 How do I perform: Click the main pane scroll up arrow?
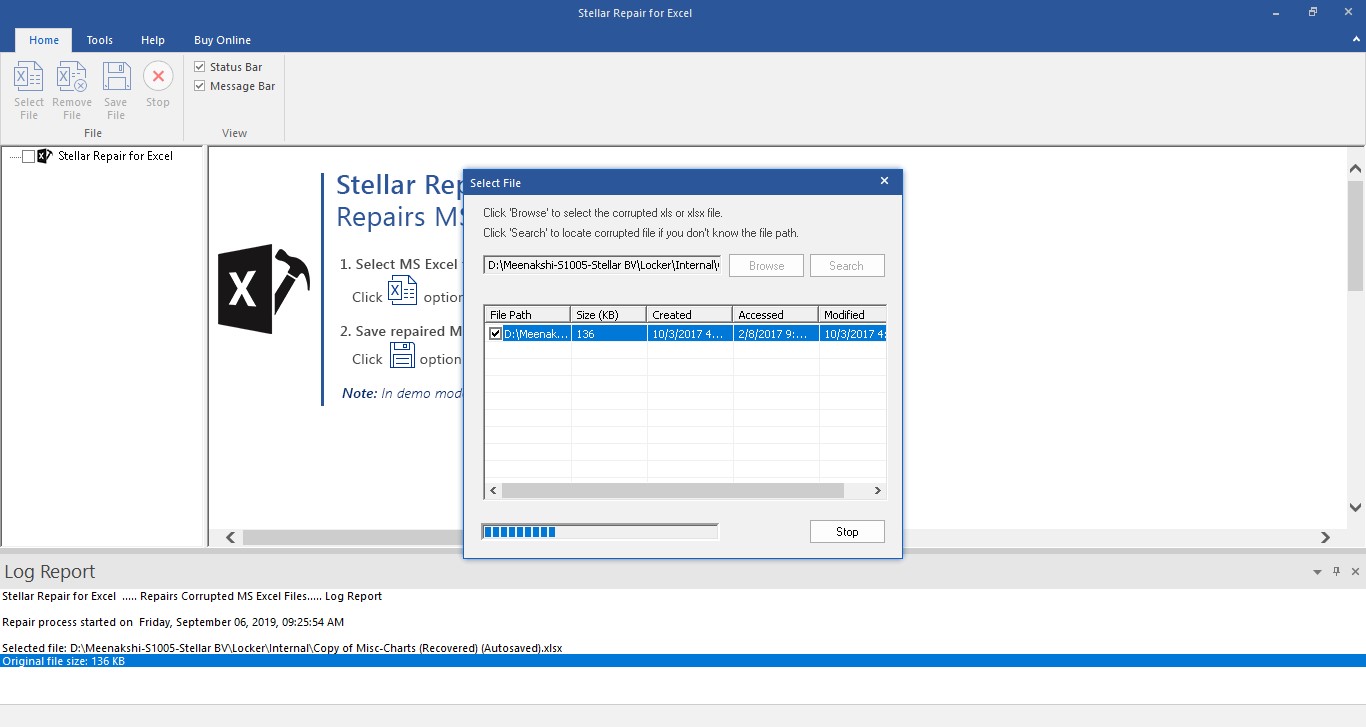pos(1356,169)
